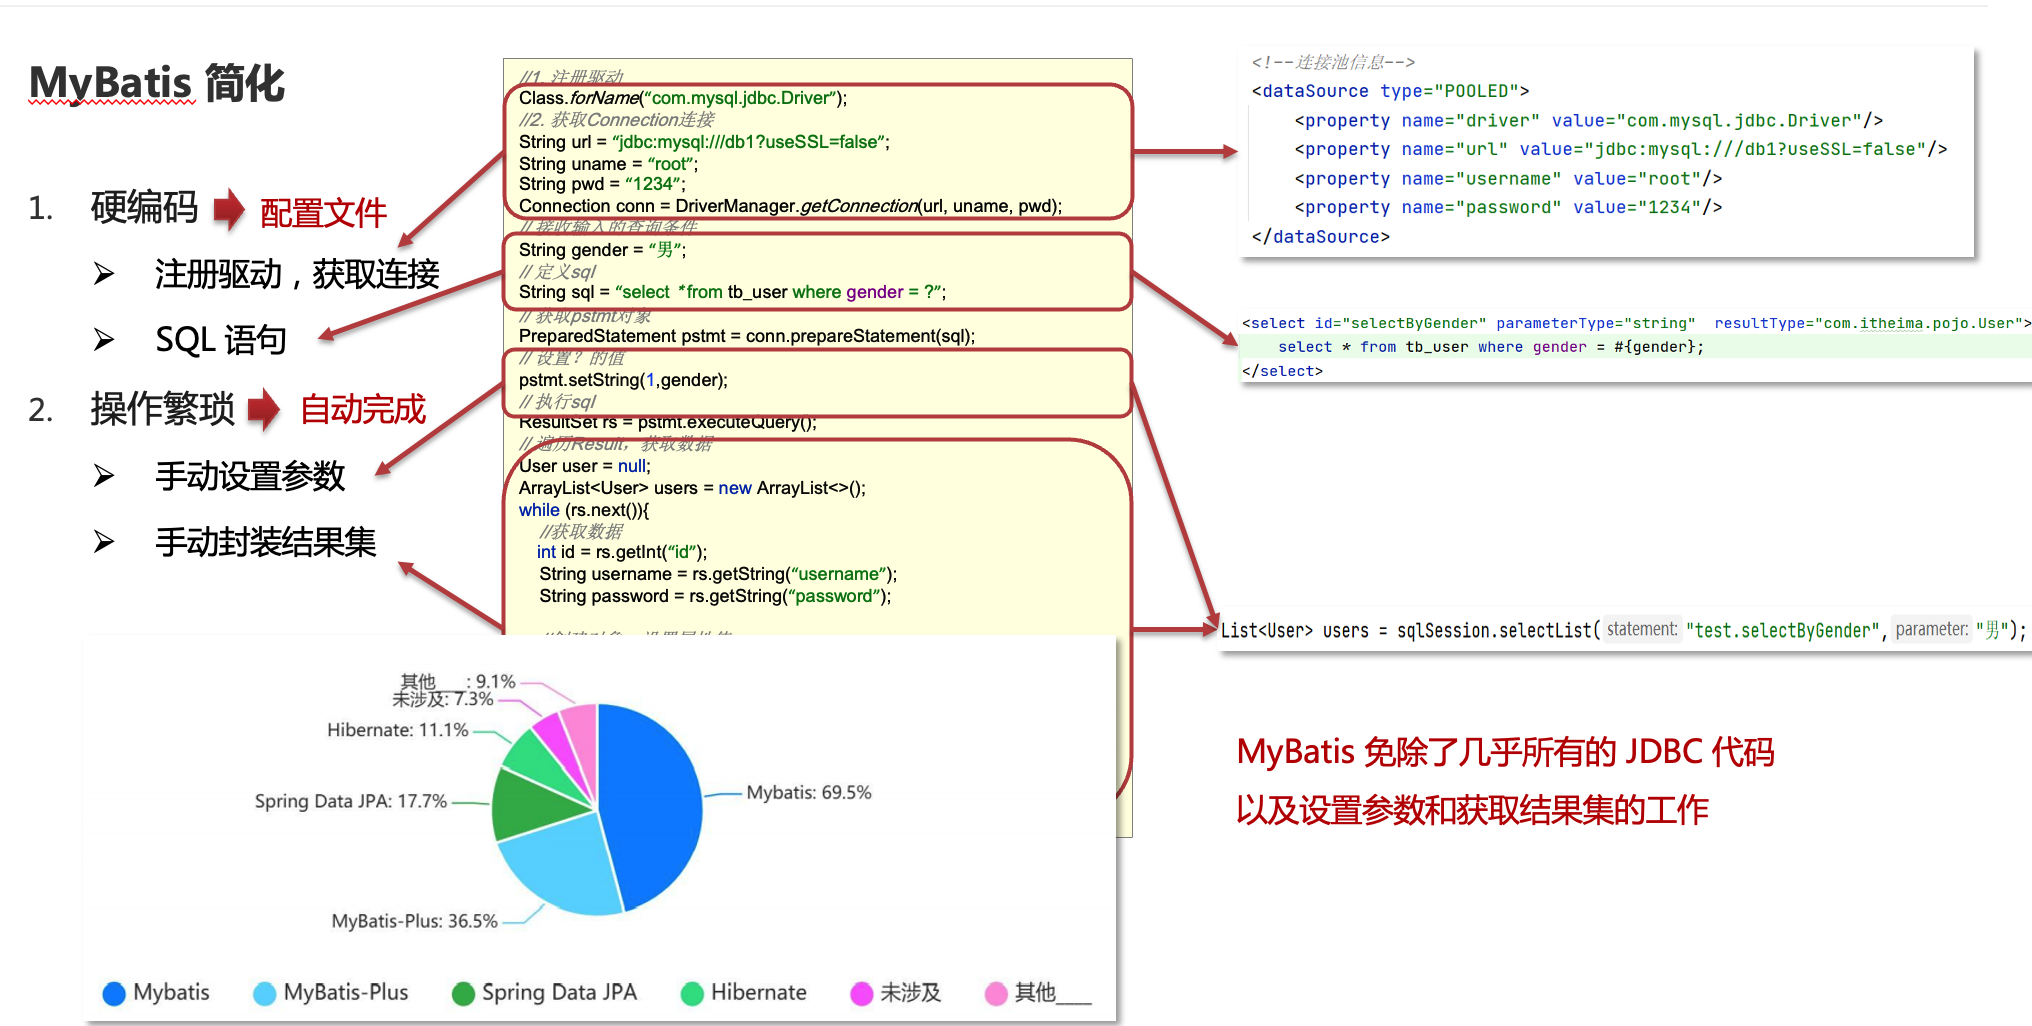This screenshot has height=1026, width=2032.
Task: Click the "String sql" select statement line
Action: (732, 292)
